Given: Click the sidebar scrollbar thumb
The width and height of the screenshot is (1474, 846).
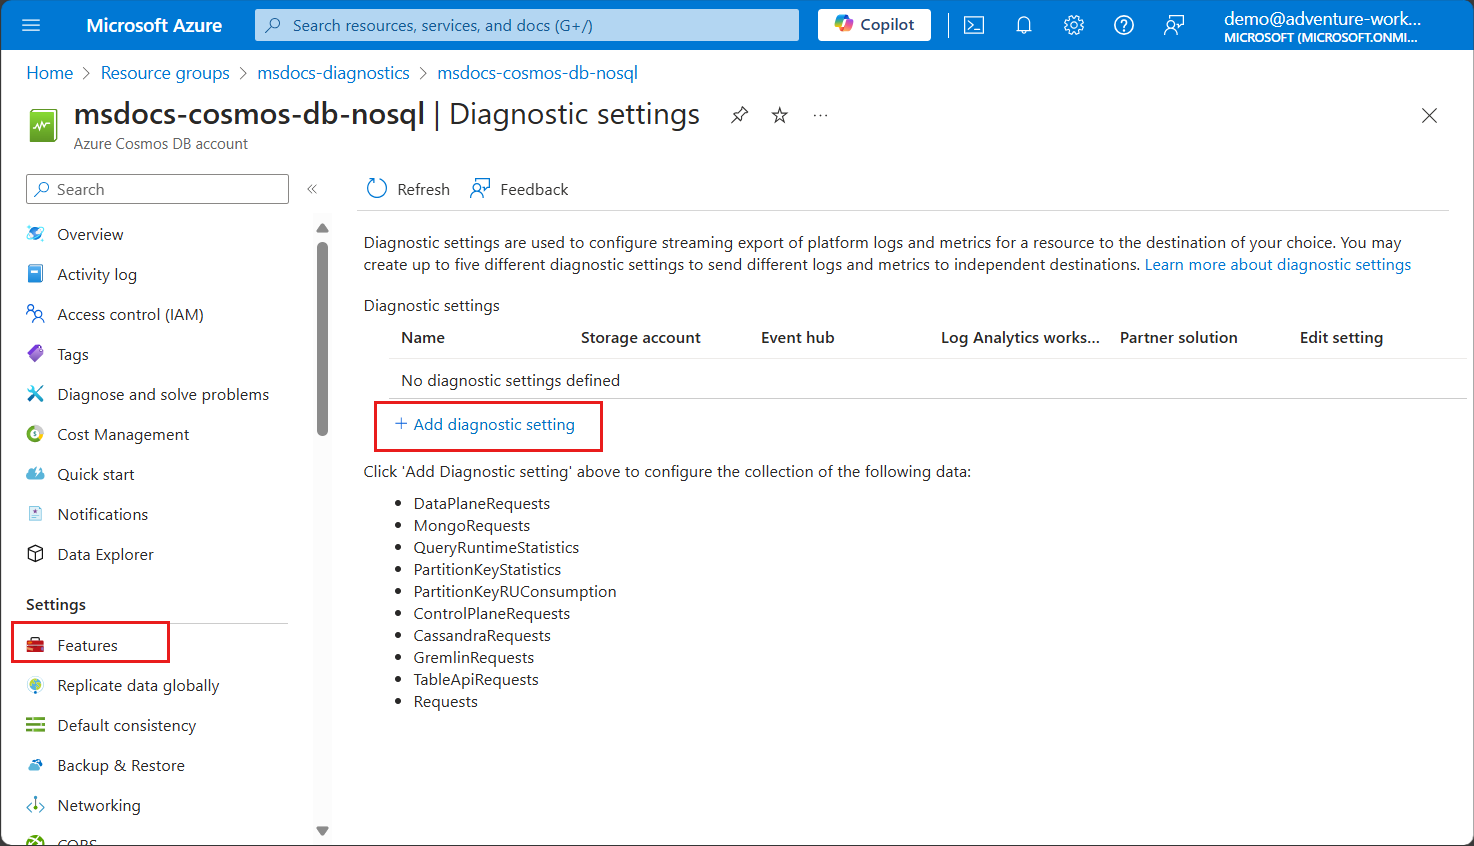Looking at the screenshot, I should (x=322, y=339).
